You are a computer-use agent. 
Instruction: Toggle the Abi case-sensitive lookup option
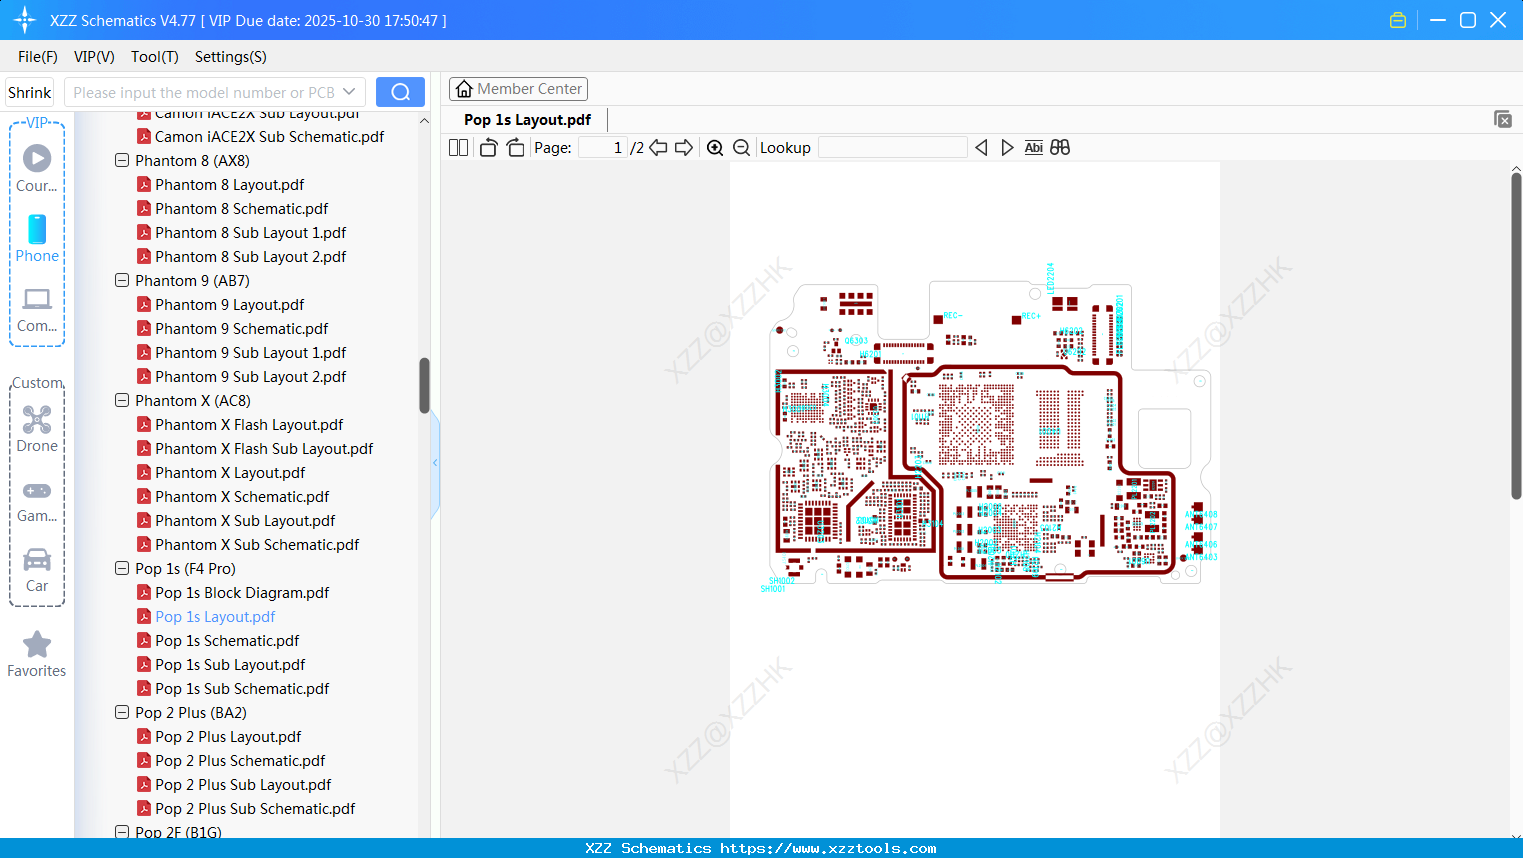tap(1033, 147)
